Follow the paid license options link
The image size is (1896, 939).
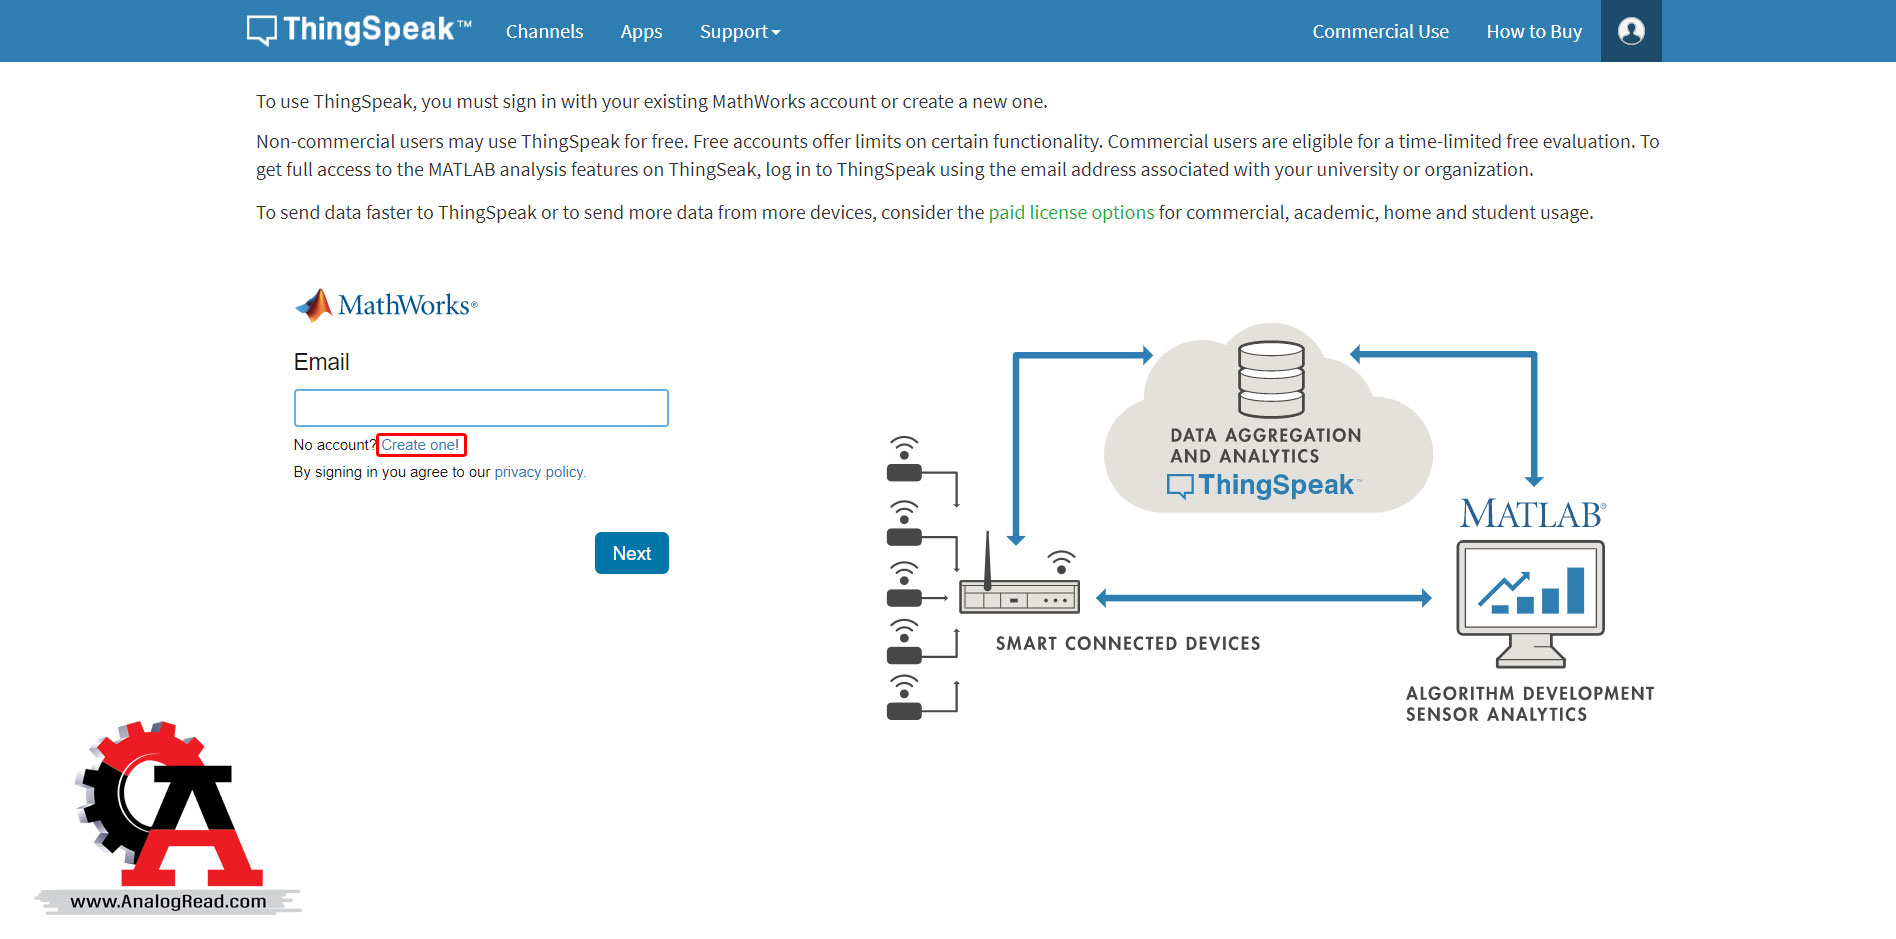(1071, 212)
